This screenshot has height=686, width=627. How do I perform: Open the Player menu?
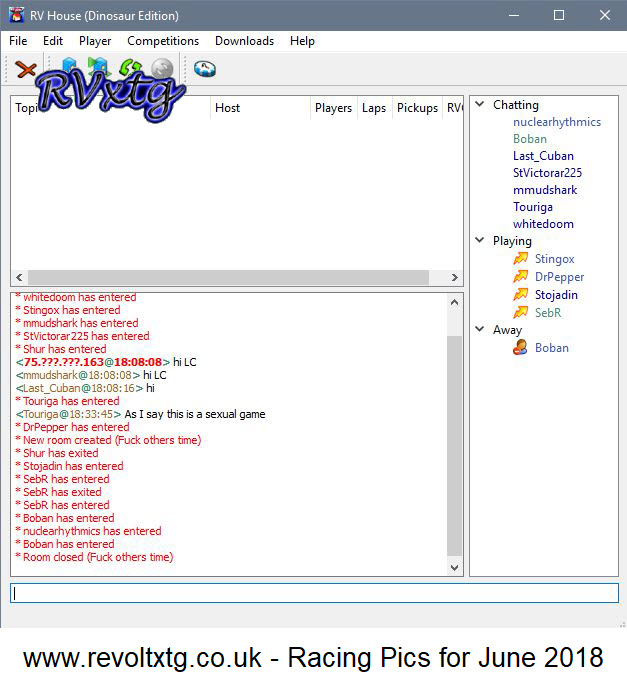pyautogui.click(x=95, y=41)
